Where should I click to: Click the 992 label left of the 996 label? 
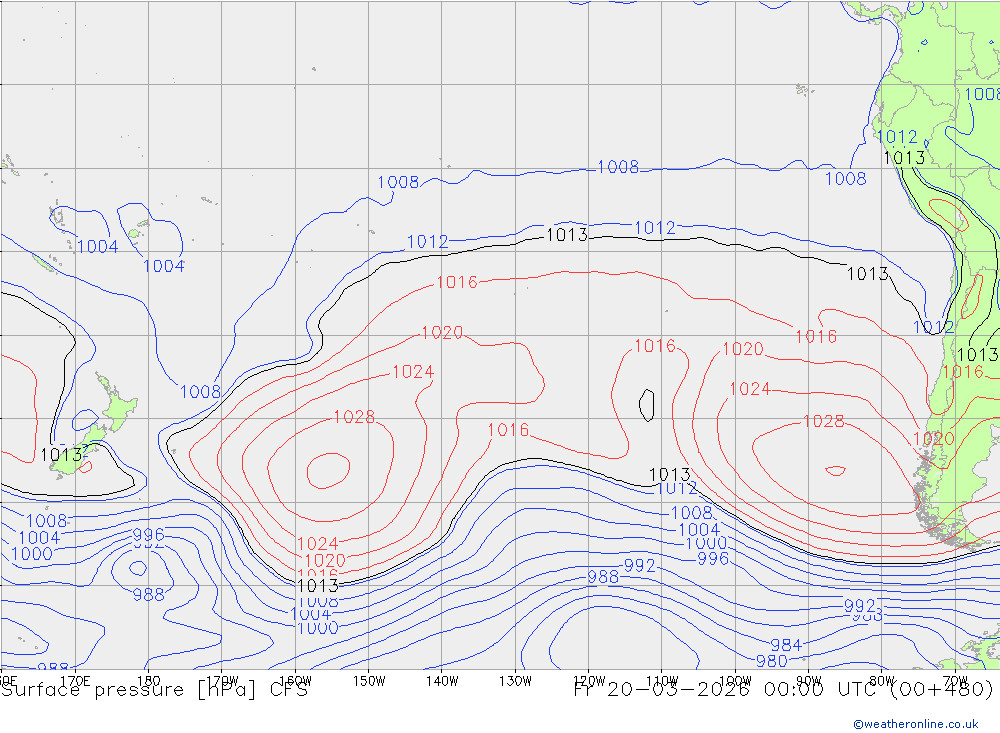pos(639,566)
